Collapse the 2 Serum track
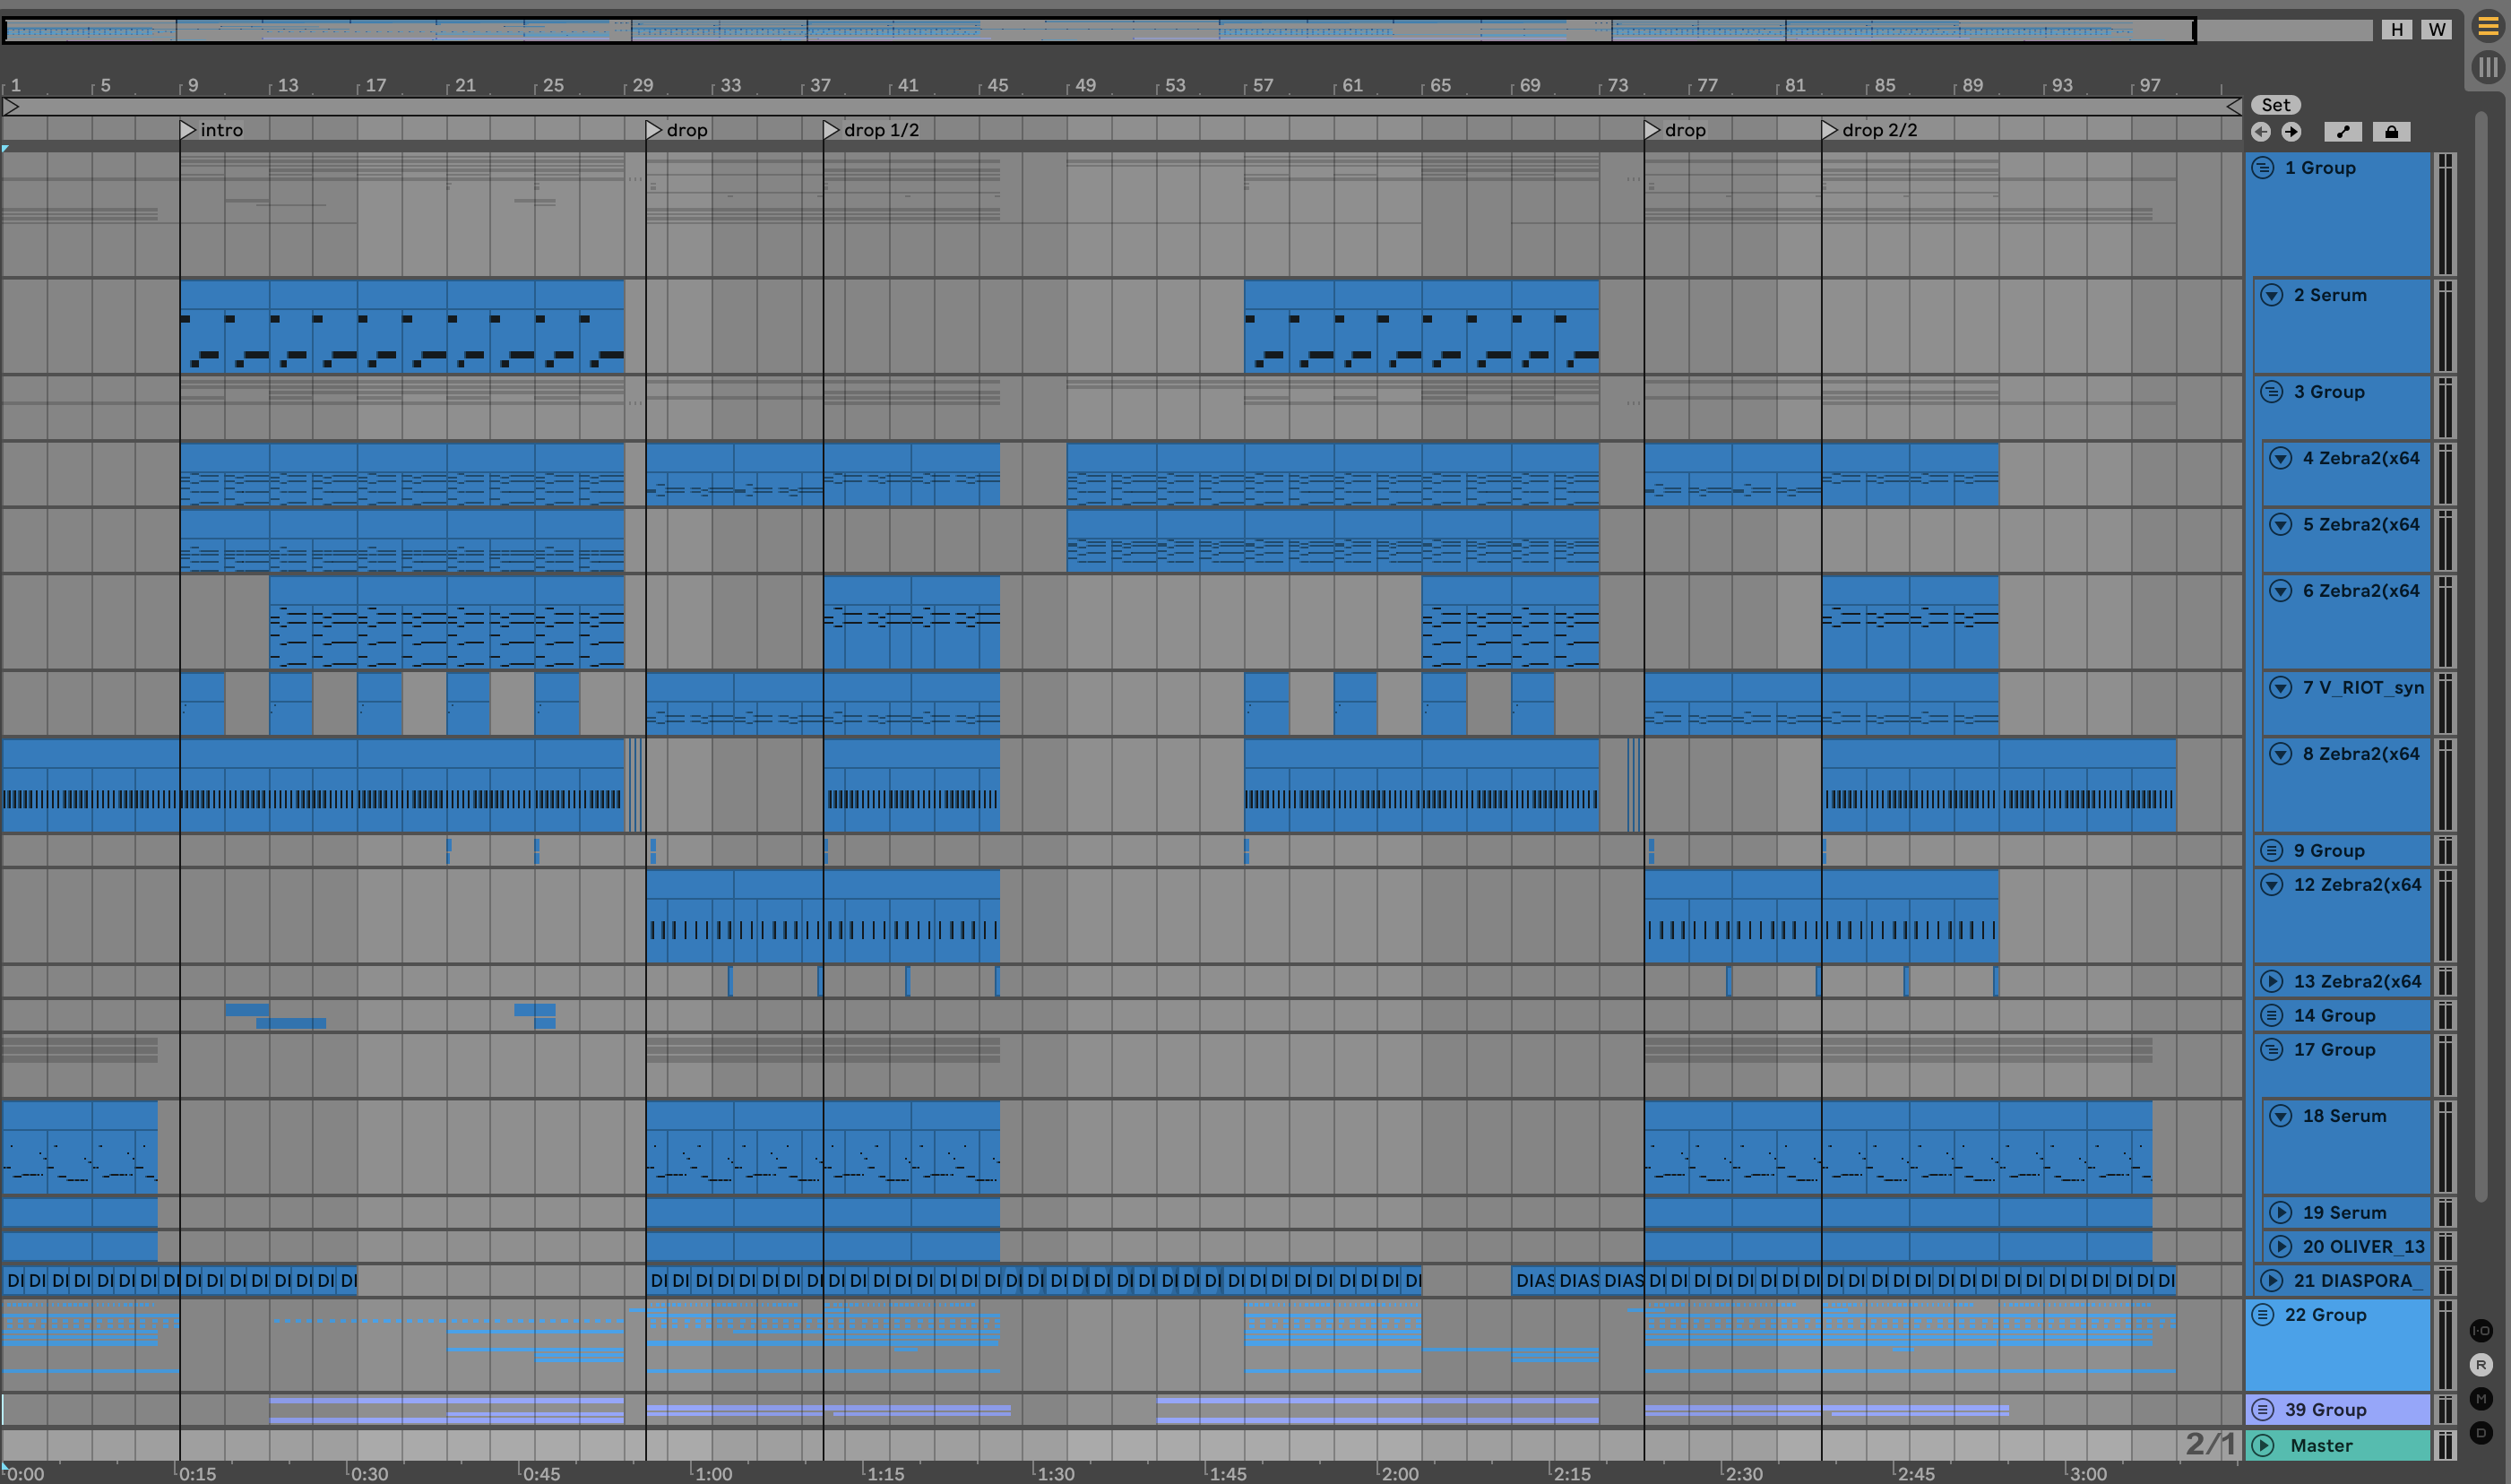The height and width of the screenshot is (1484, 2511). click(2272, 295)
